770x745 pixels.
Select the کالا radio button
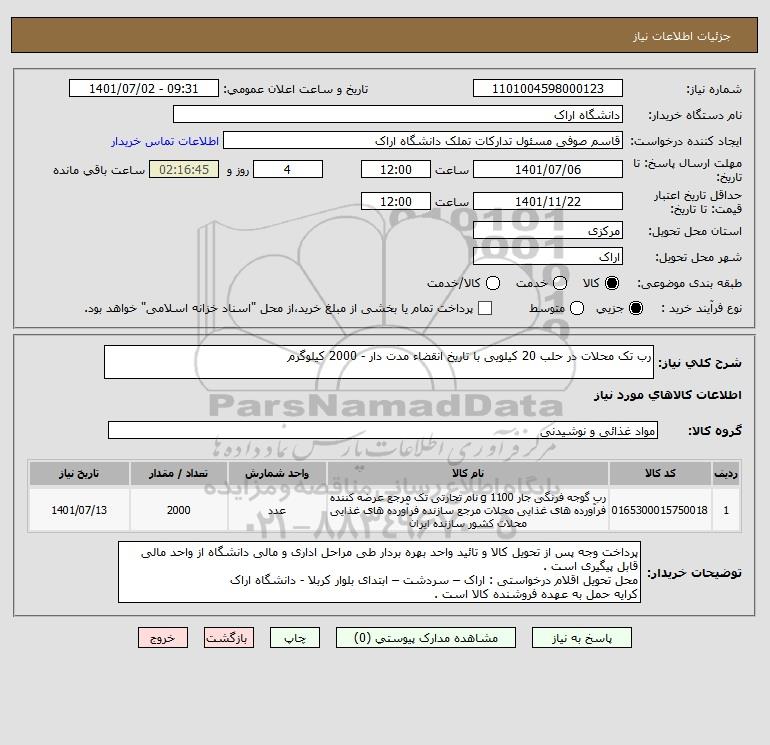(x=612, y=283)
